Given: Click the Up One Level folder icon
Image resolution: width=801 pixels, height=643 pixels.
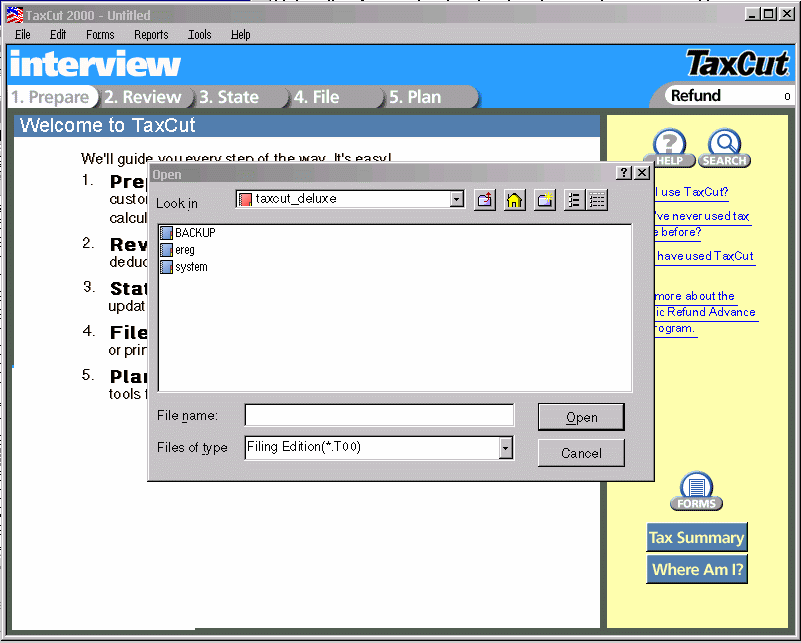Looking at the screenshot, I should point(484,200).
